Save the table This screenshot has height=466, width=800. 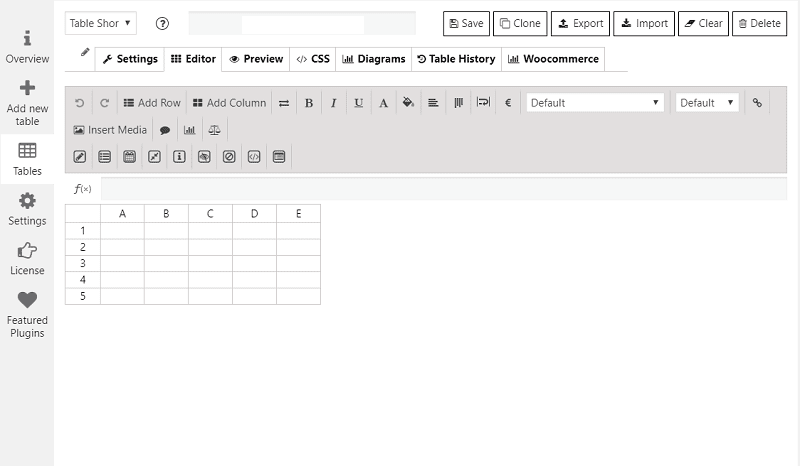tap(466, 23)
